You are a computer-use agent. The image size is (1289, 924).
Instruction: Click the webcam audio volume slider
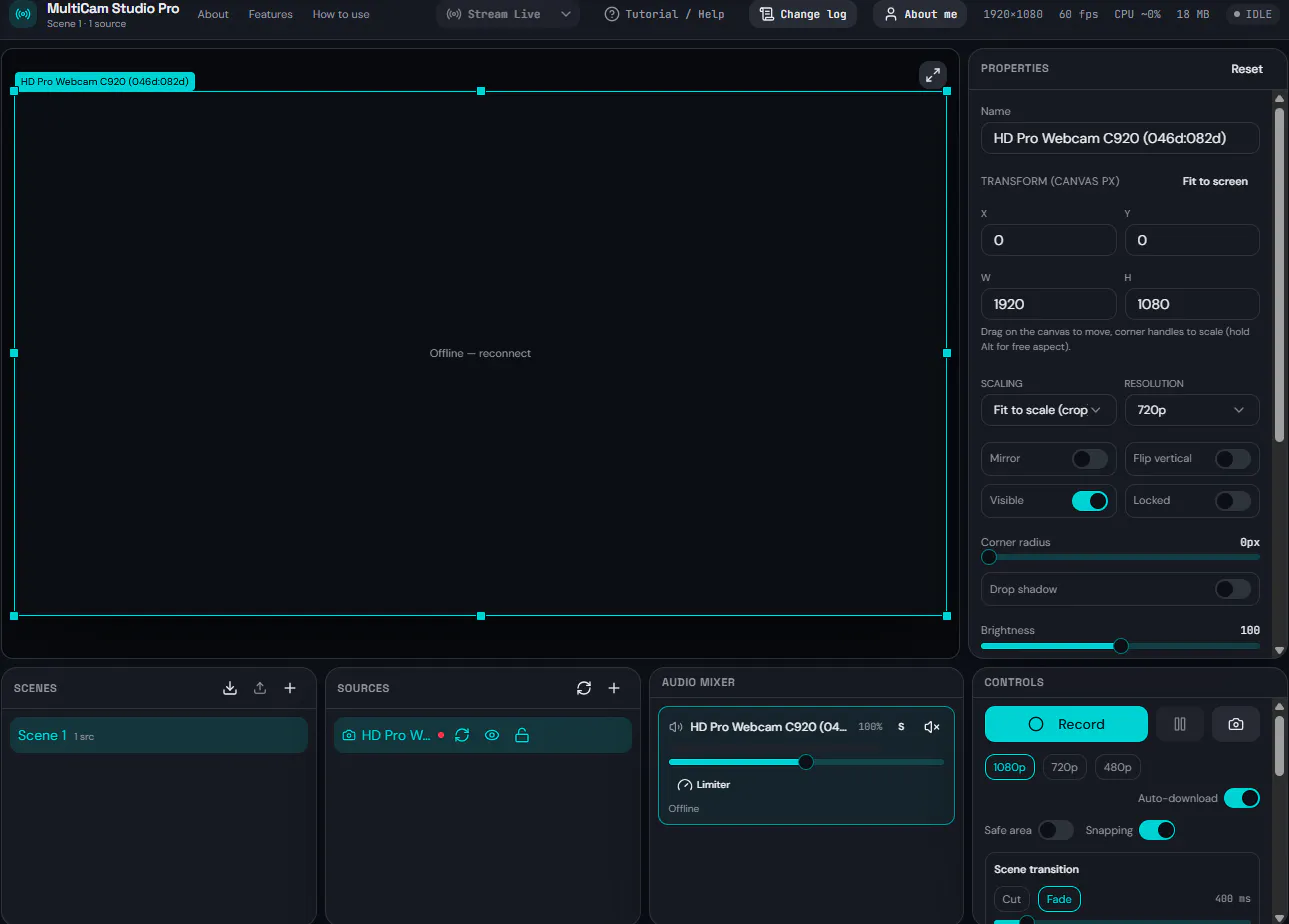(806, 762)
